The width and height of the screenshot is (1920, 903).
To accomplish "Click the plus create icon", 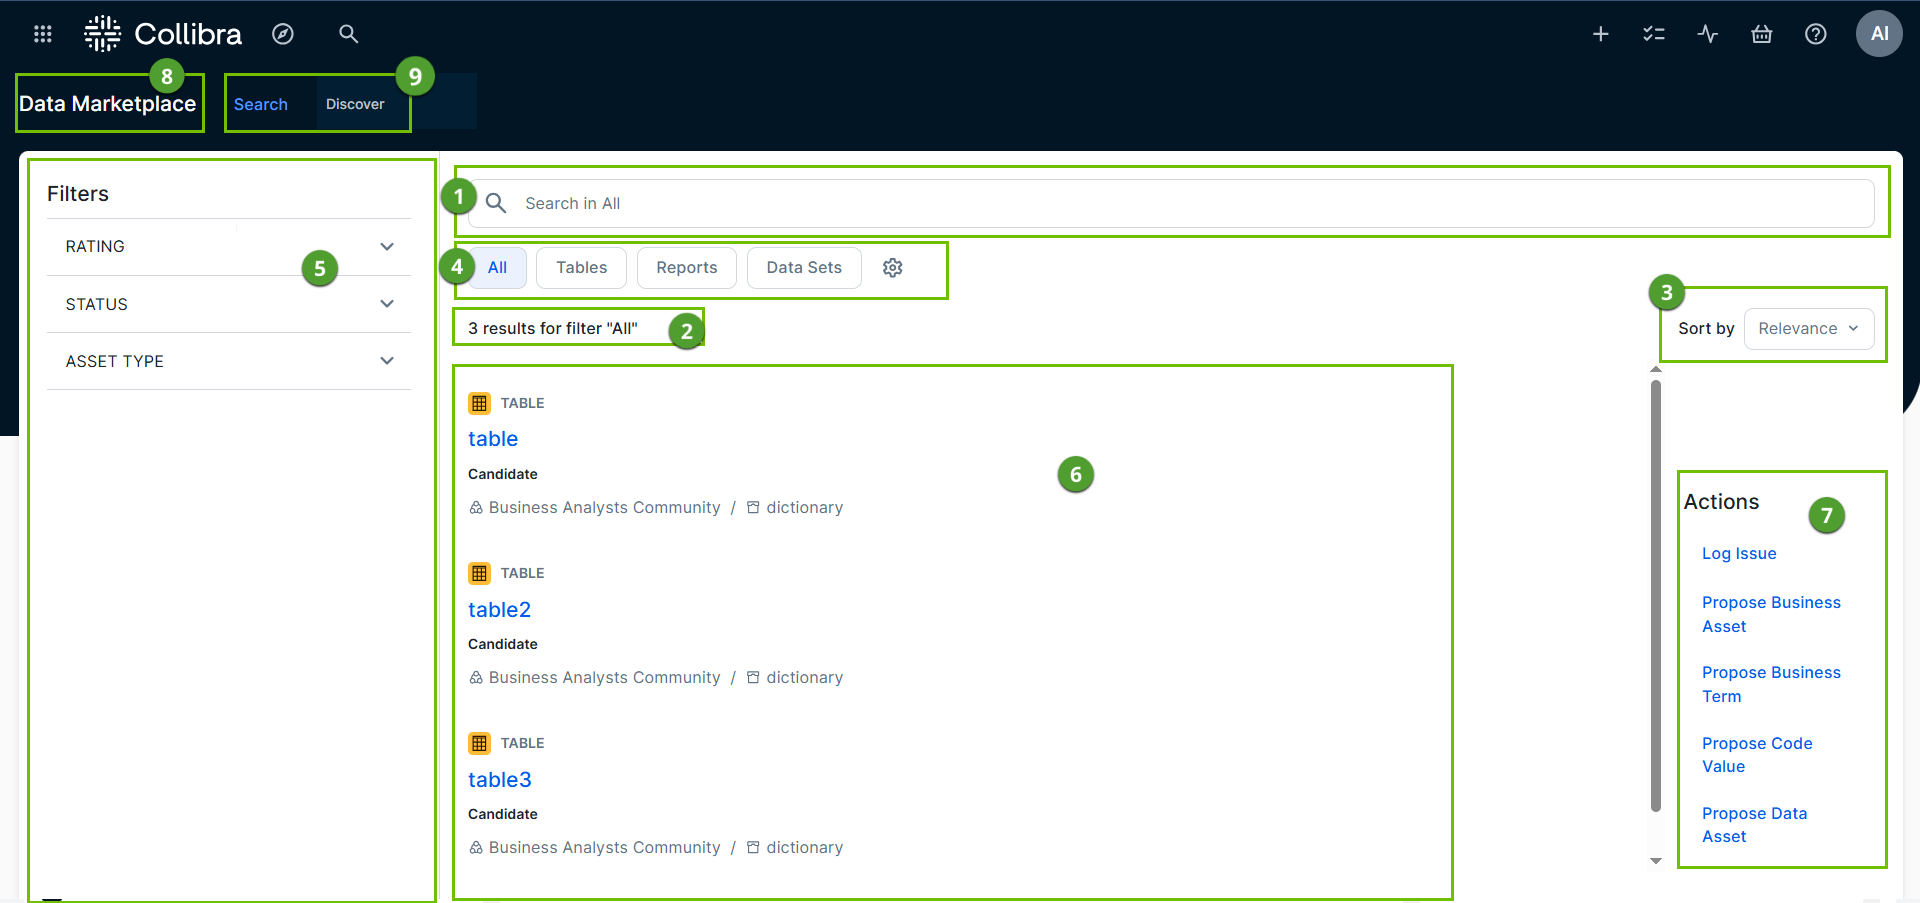I will pos(1600,34).
